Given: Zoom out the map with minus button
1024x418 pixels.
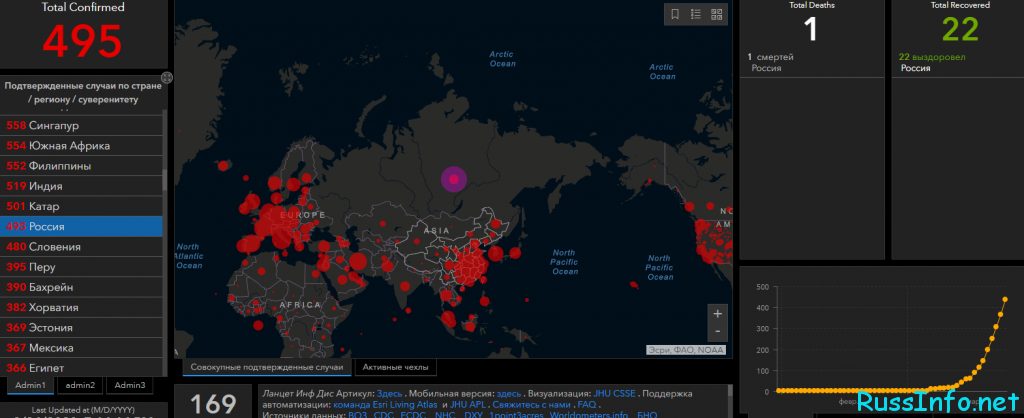Looking at the screenshot, I should pyautogui.click(x=718, y=331).
